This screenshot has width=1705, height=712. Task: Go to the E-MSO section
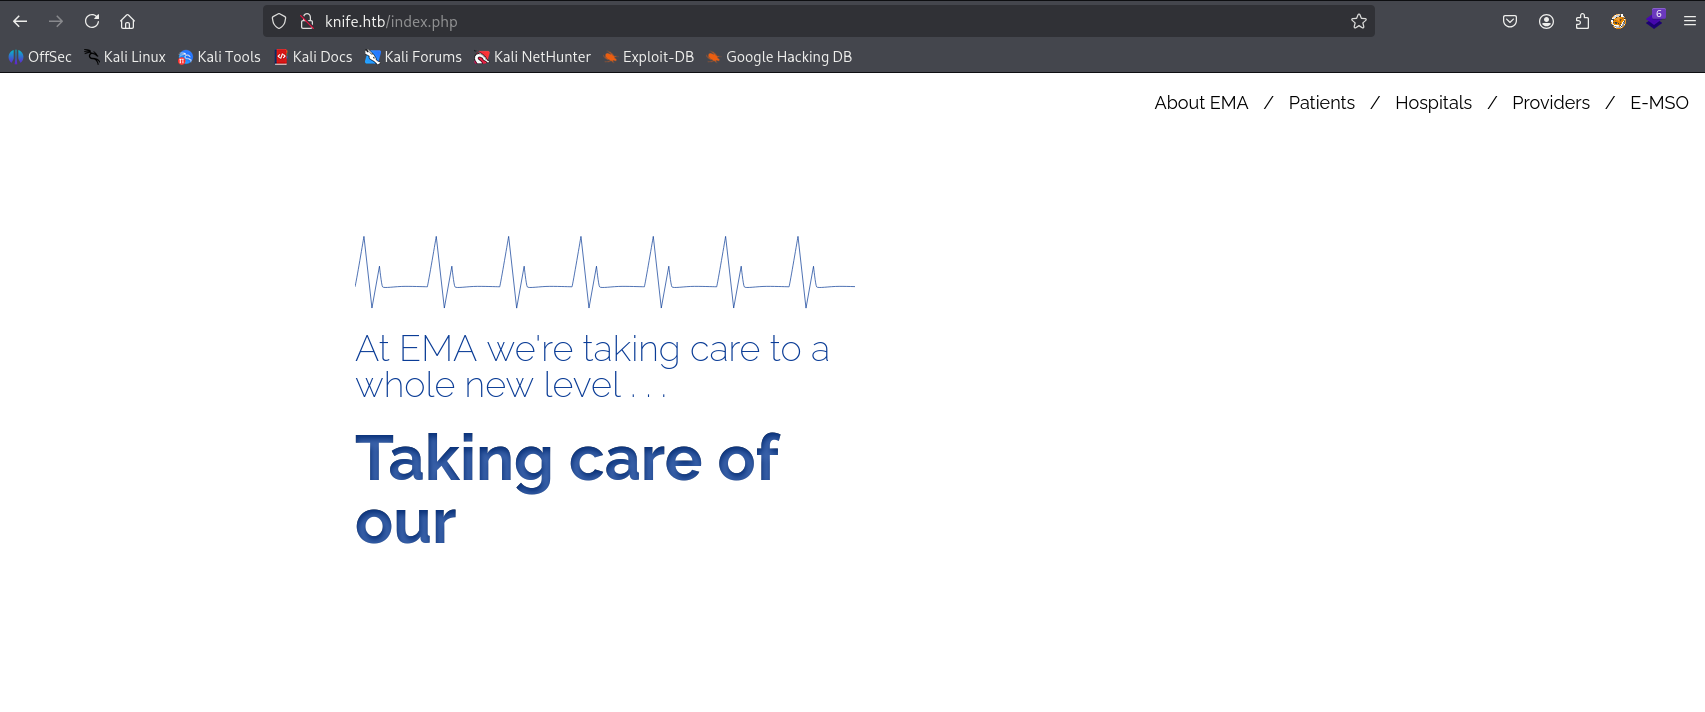tap(1658, 103)
